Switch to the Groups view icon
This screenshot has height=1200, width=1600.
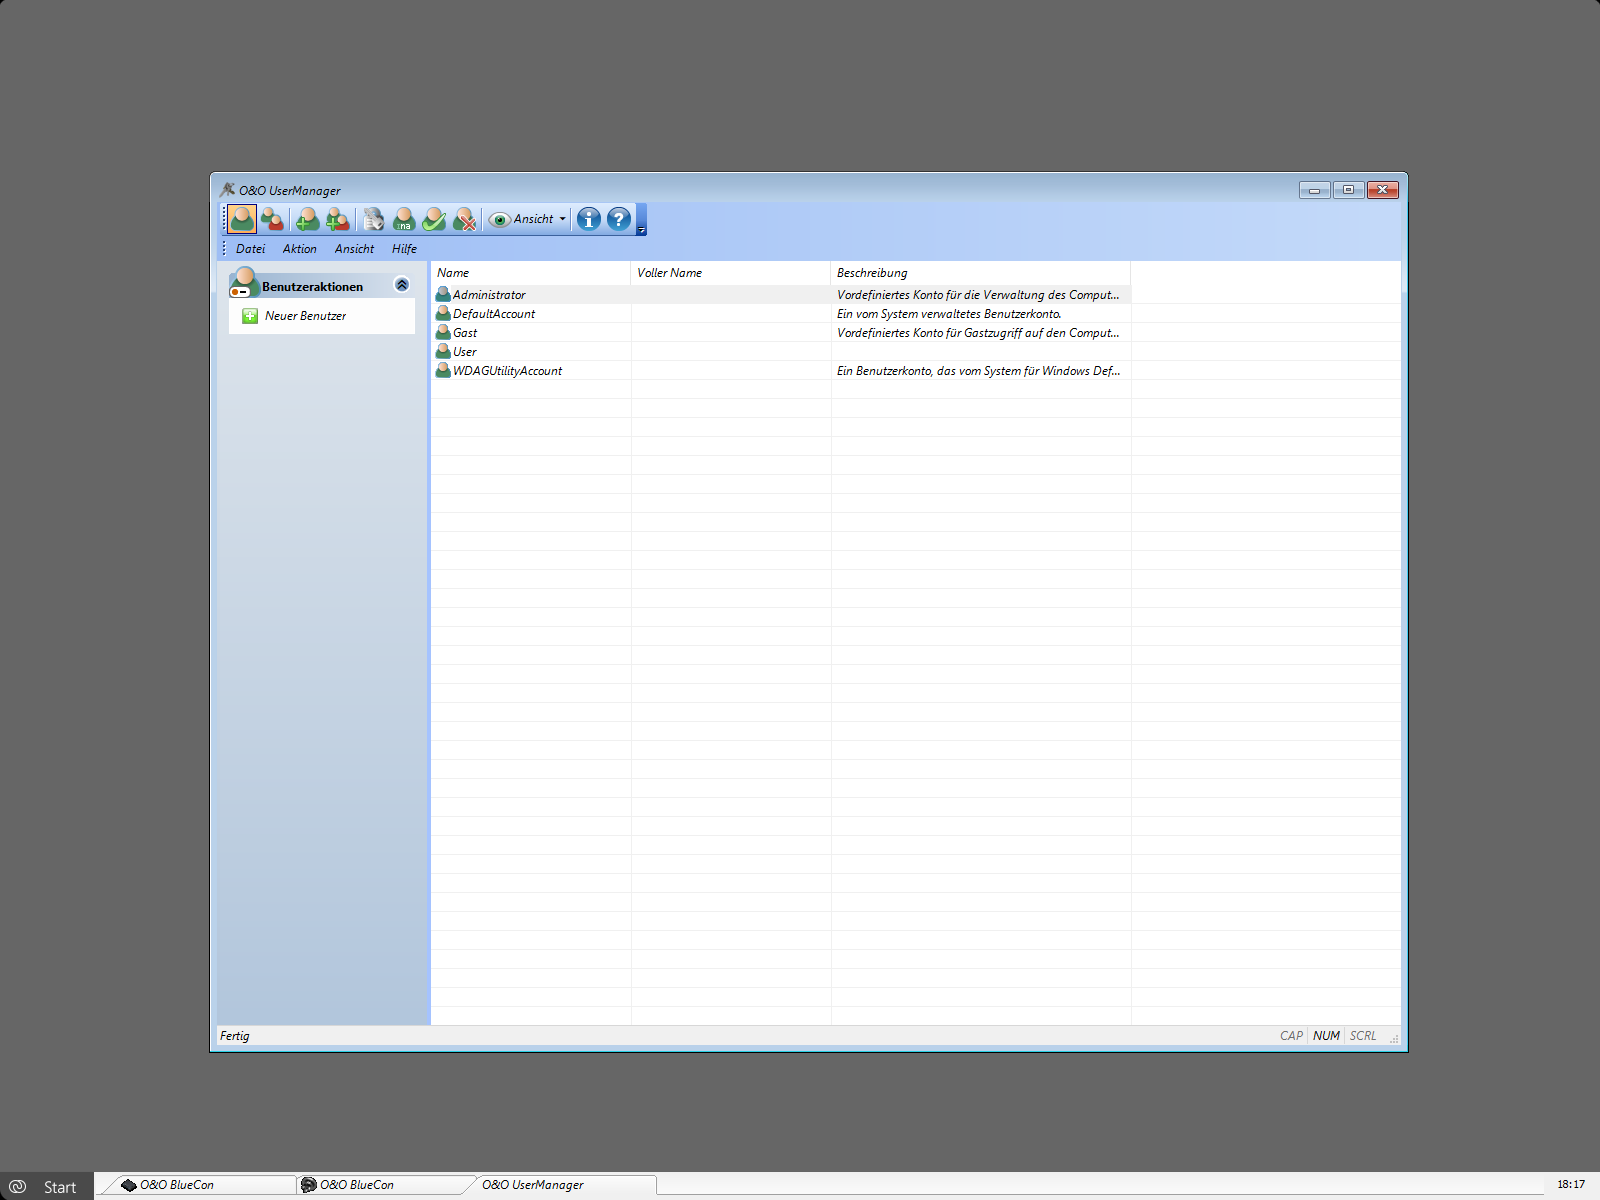[x=272, y=219]
